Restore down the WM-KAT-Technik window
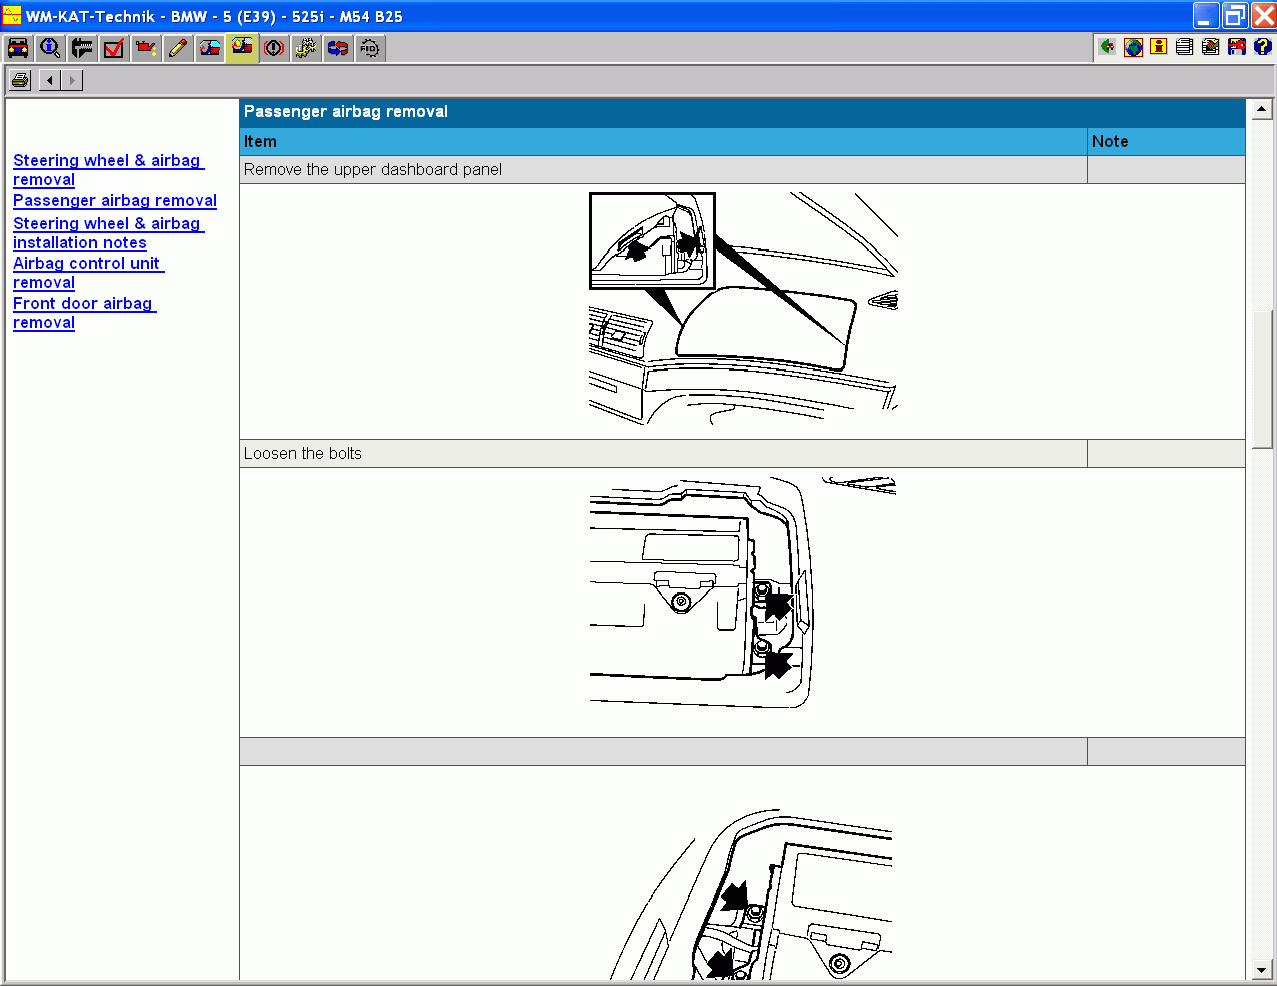 (1235, 15)
